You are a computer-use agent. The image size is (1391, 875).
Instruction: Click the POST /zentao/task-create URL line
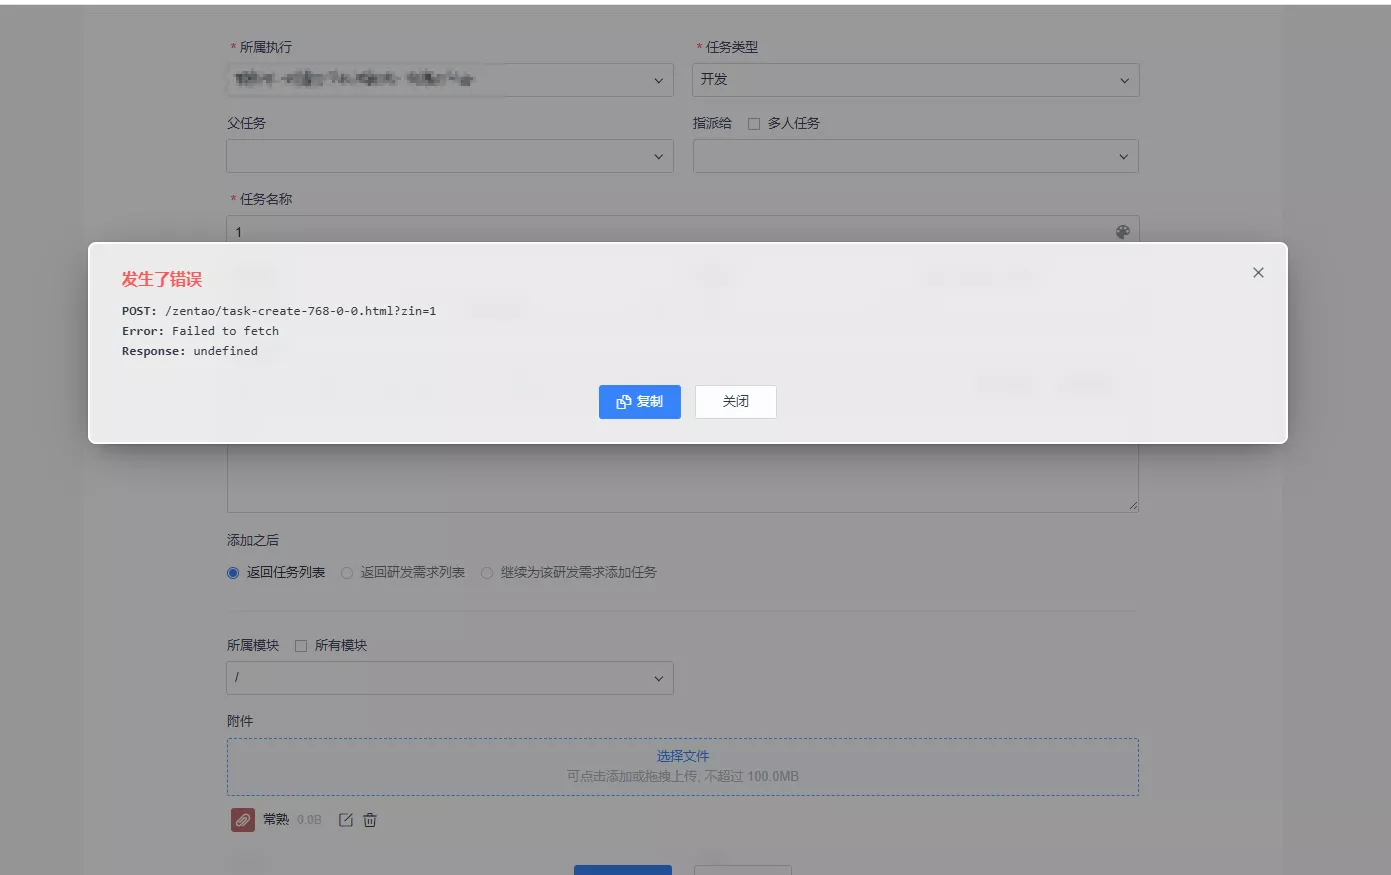279,311
